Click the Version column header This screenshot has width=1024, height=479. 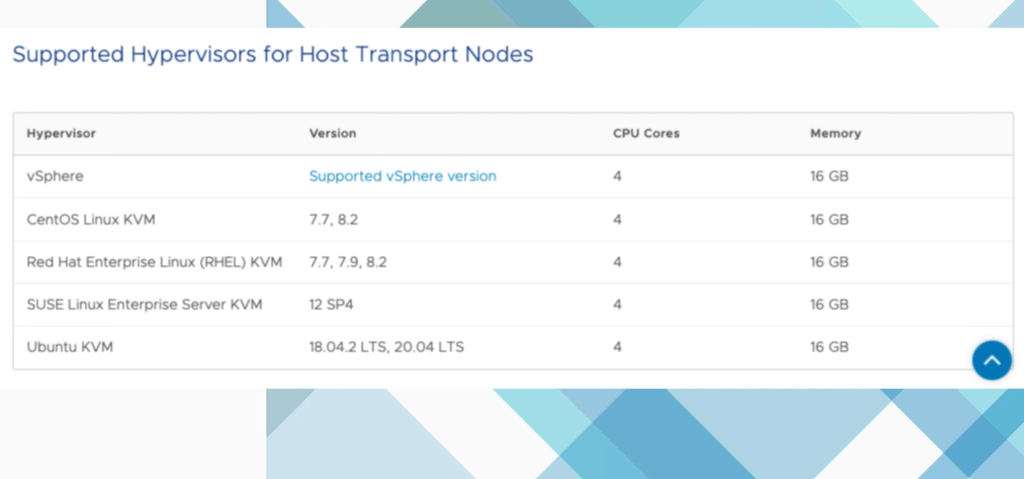point(332,133)
